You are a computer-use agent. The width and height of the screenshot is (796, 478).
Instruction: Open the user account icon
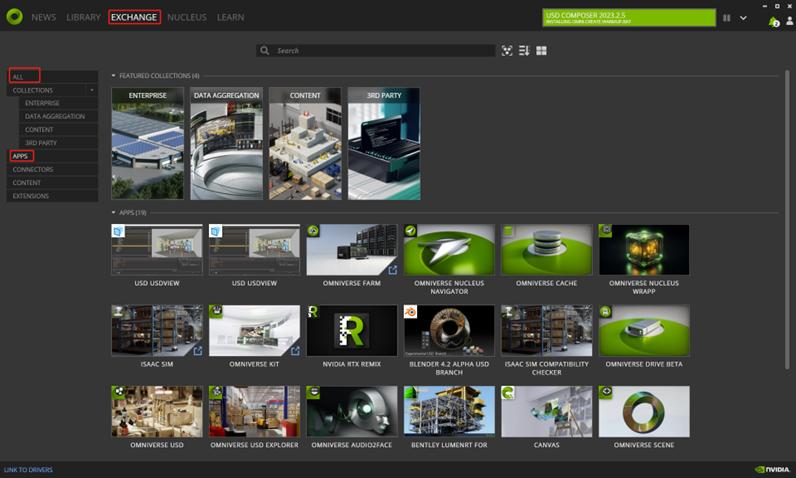coord(789,21)
